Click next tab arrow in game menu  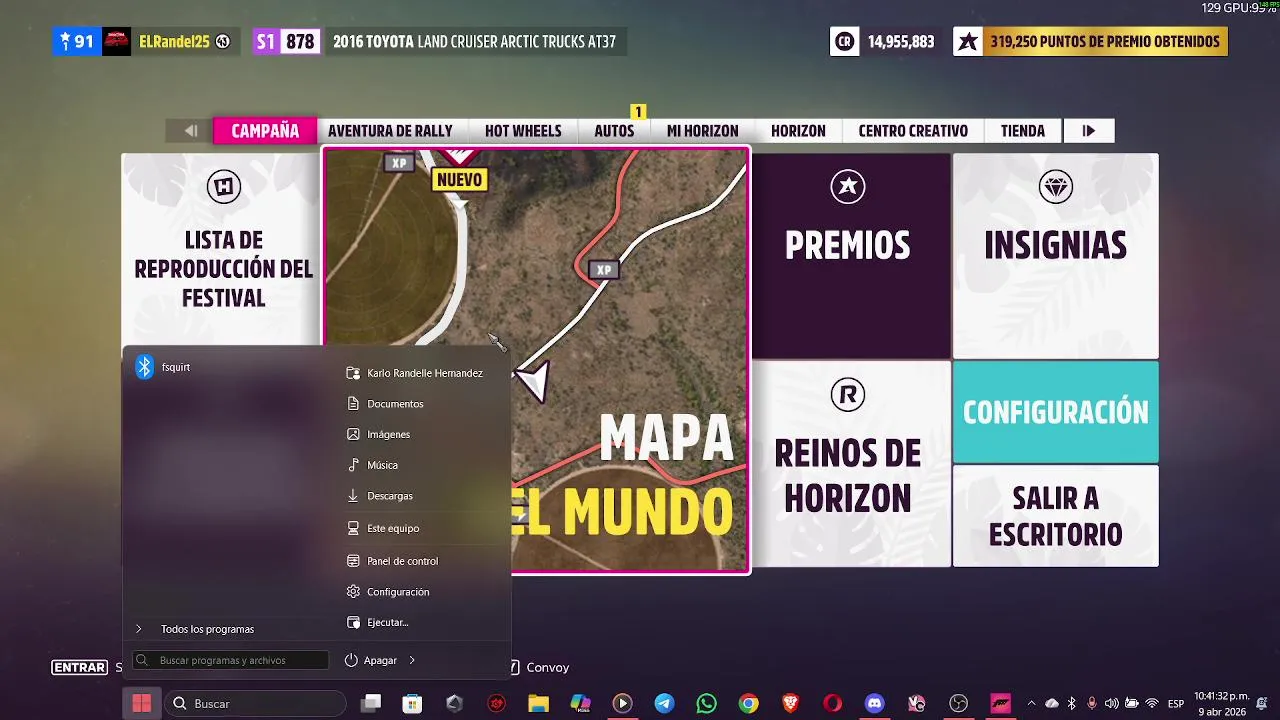[1089, 131]
